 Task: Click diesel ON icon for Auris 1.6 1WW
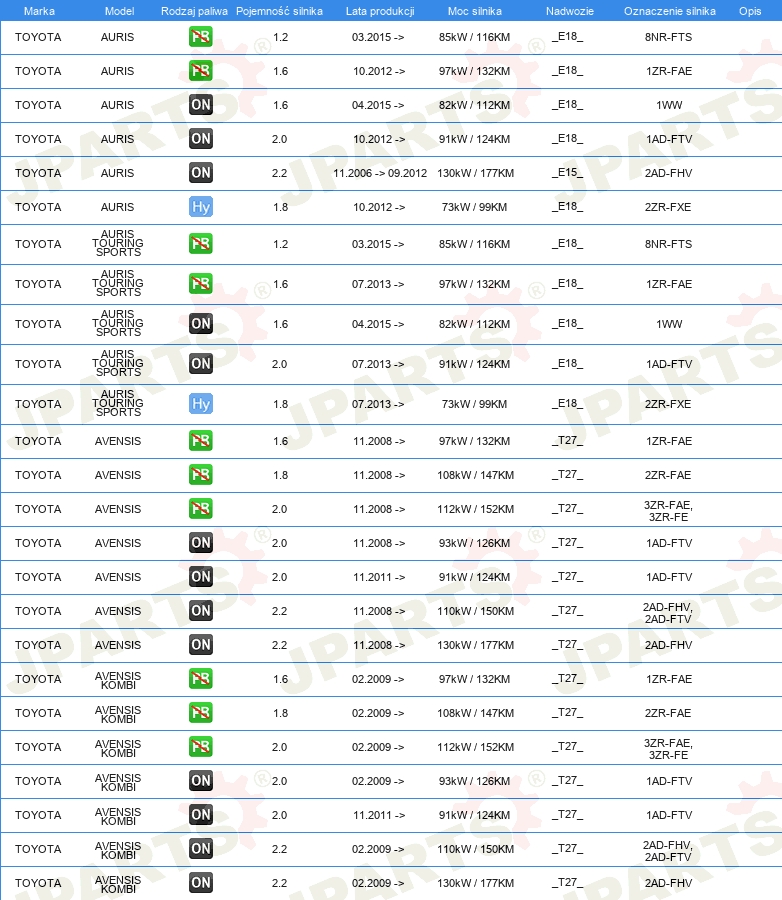pos(200,104)
